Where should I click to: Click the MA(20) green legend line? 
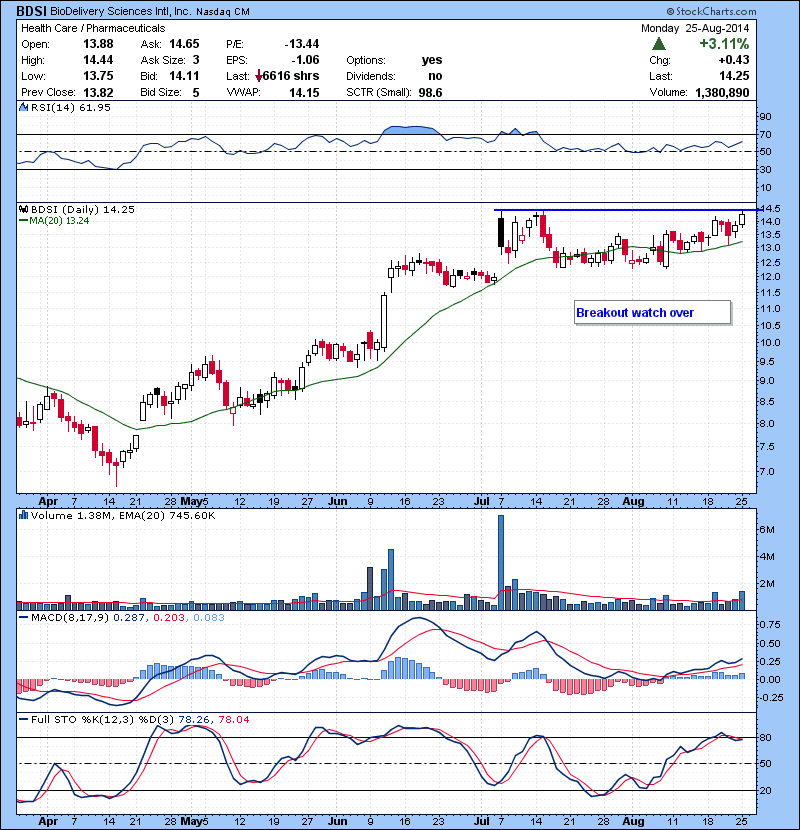tap(23, 220)
